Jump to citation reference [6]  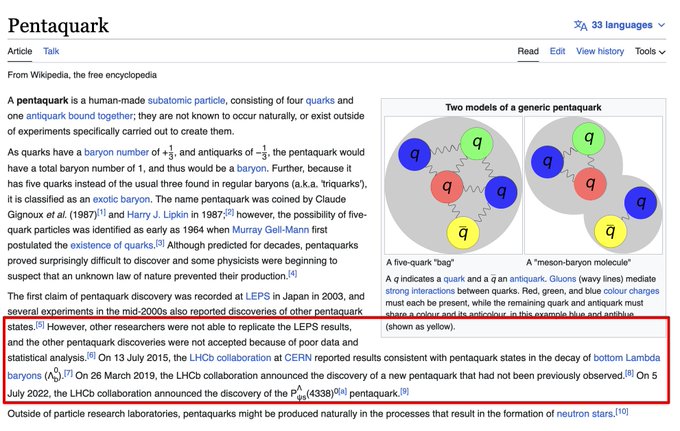point(91,355)
